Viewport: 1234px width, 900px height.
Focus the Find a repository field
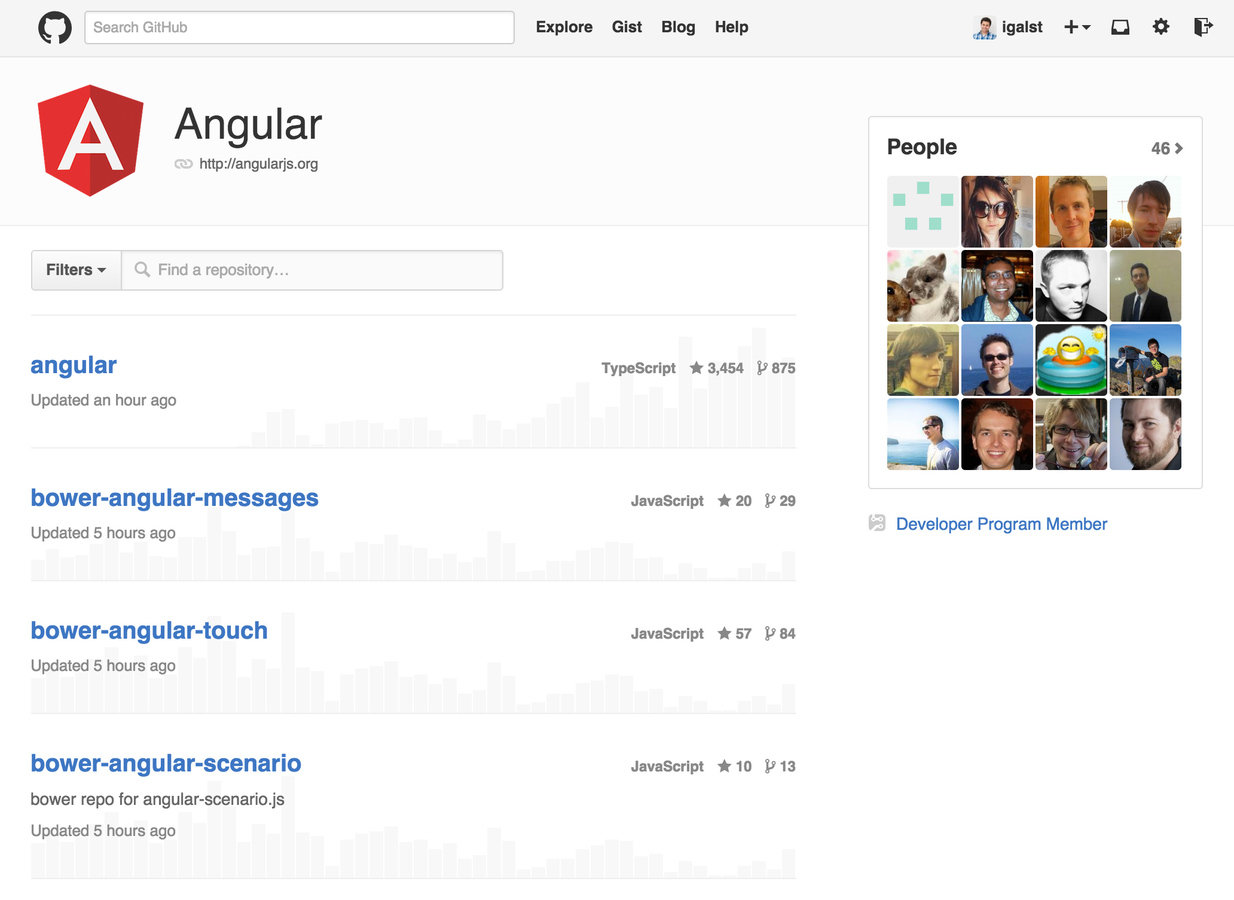point(312,270)
